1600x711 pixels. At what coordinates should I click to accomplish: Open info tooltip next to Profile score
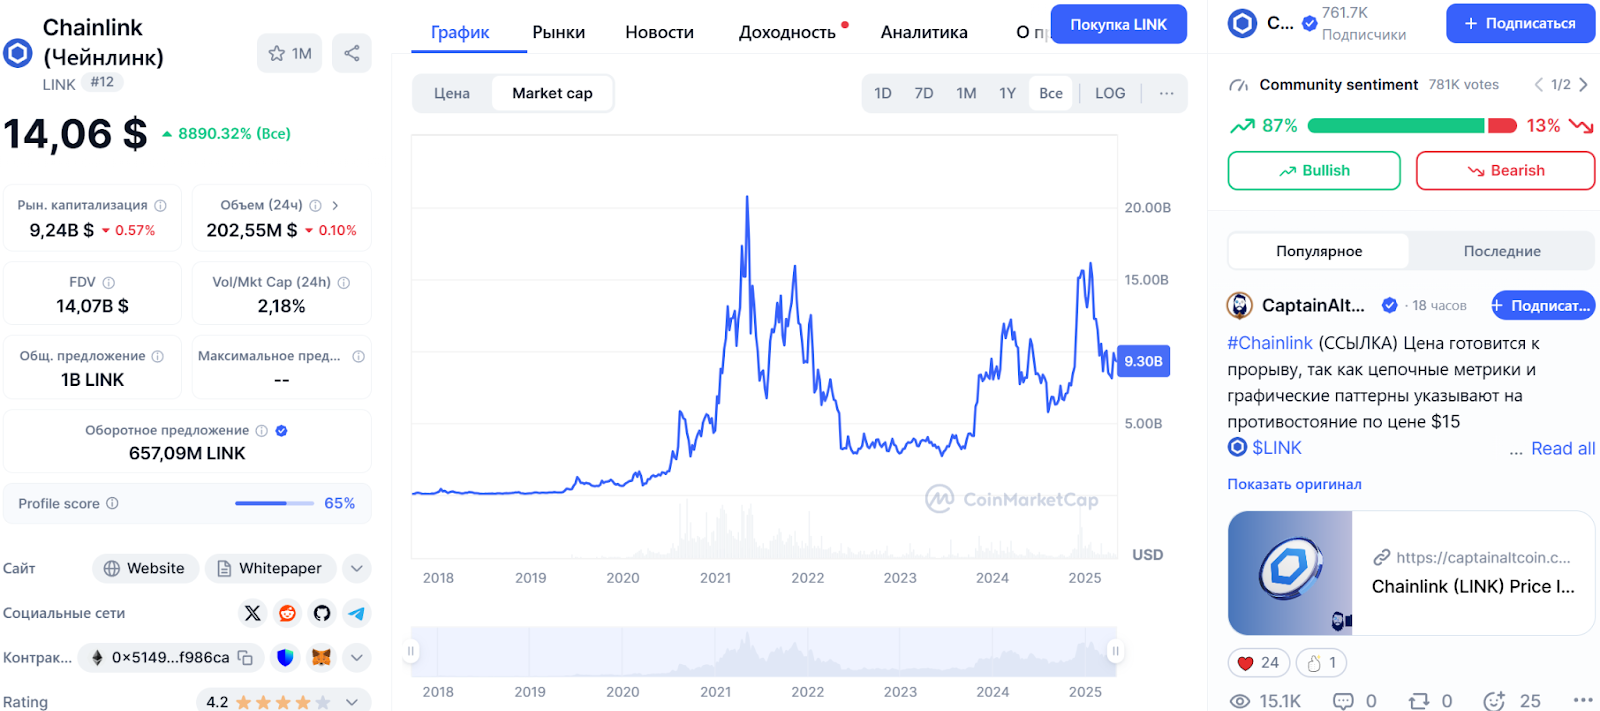click(x=112, y=503)
